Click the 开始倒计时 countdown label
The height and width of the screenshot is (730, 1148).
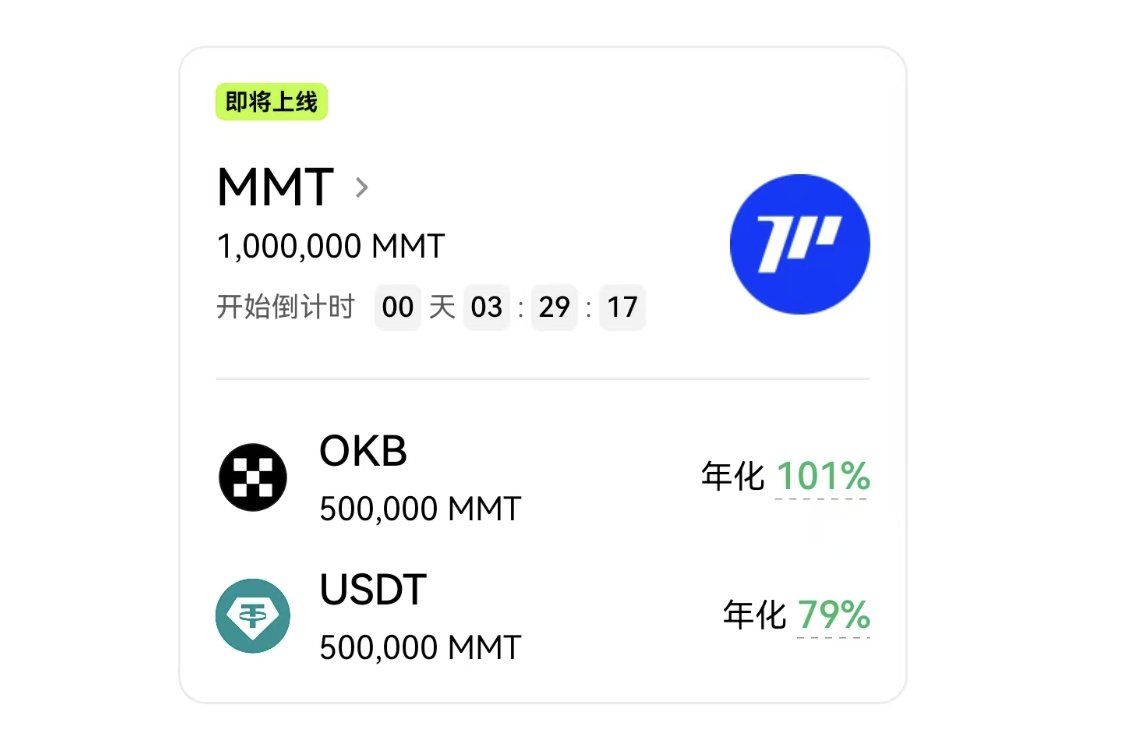(286, 306)
